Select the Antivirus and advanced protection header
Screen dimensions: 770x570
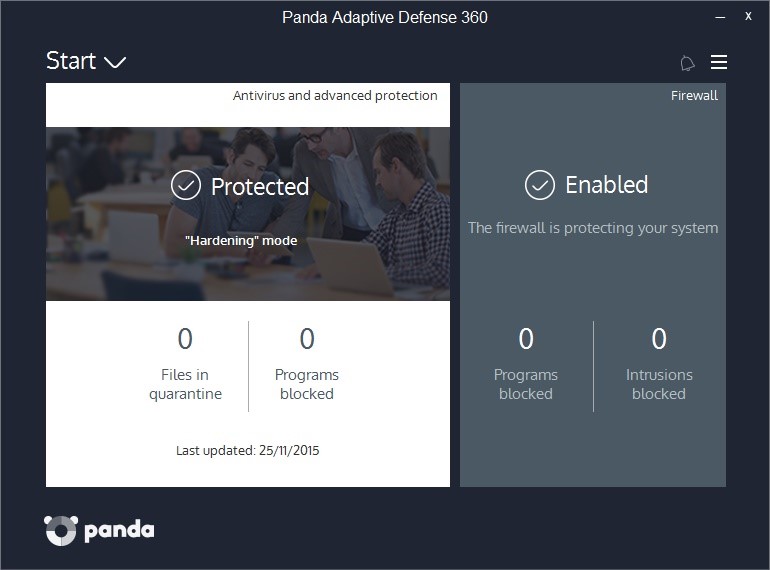pyautogui.click(x=335, y=96)
